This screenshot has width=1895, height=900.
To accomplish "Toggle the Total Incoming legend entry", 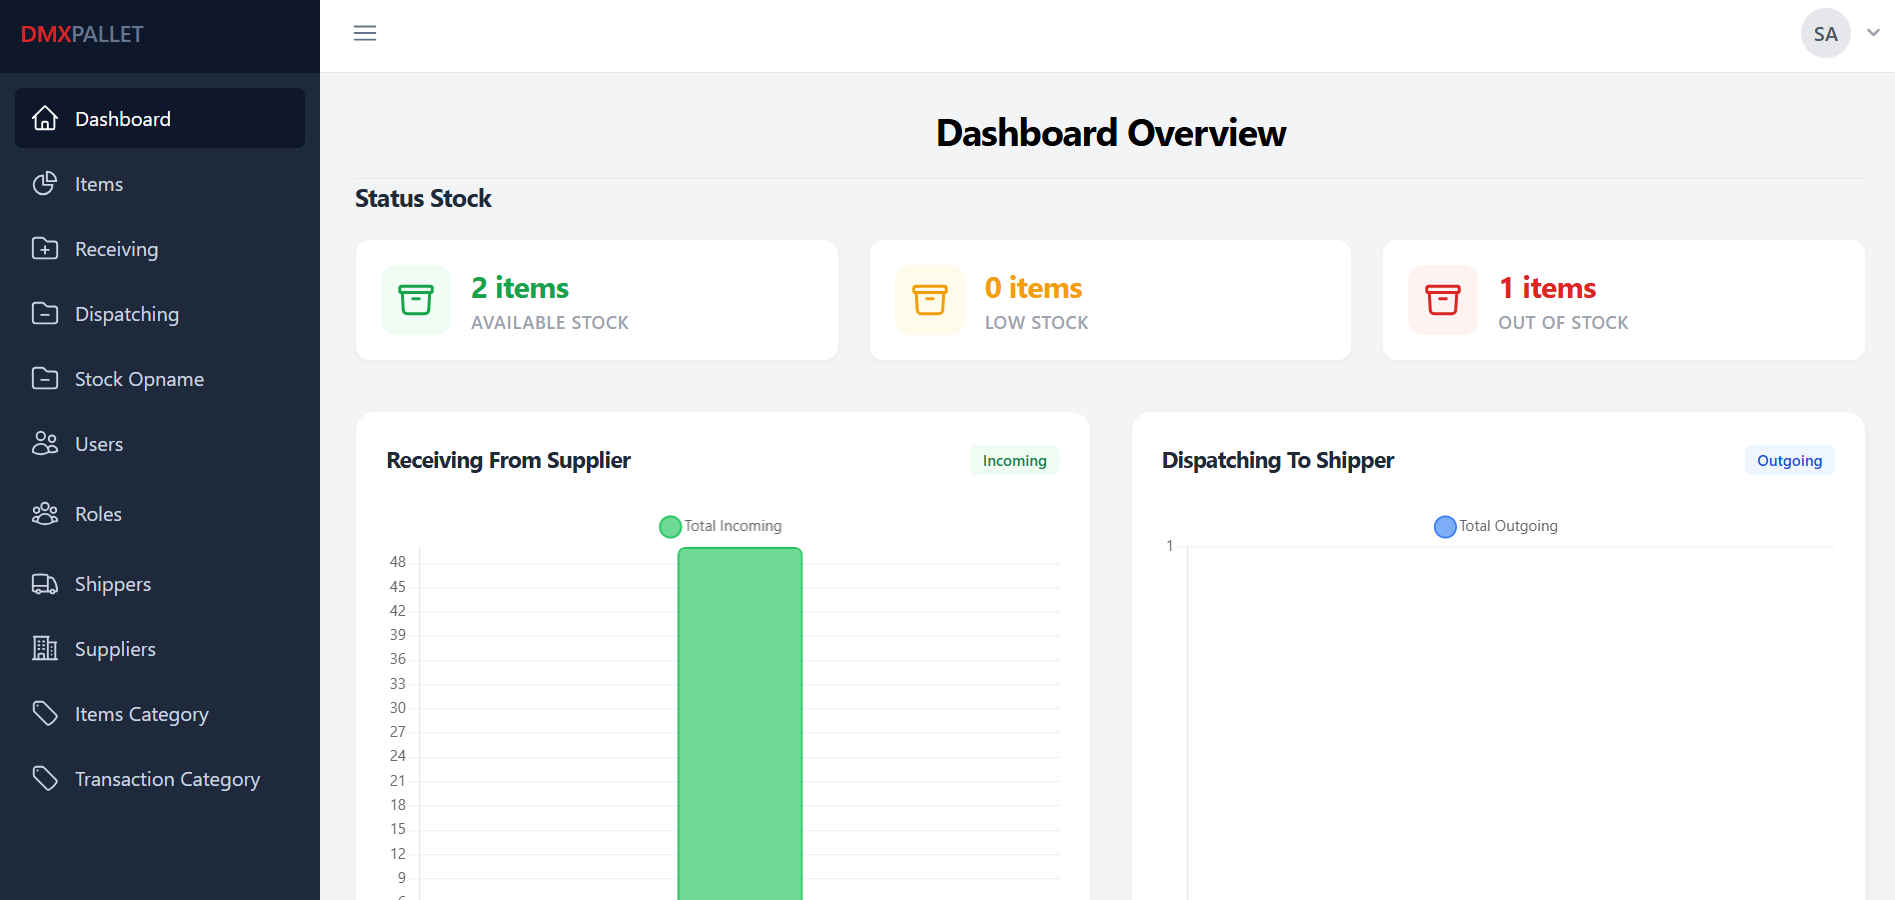I will (x=721, y=526).
